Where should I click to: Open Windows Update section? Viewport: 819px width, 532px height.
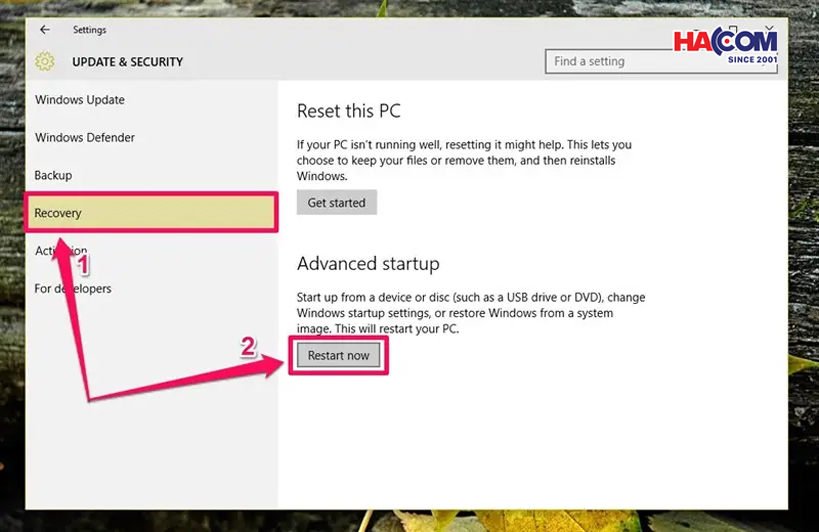point(80,100)
